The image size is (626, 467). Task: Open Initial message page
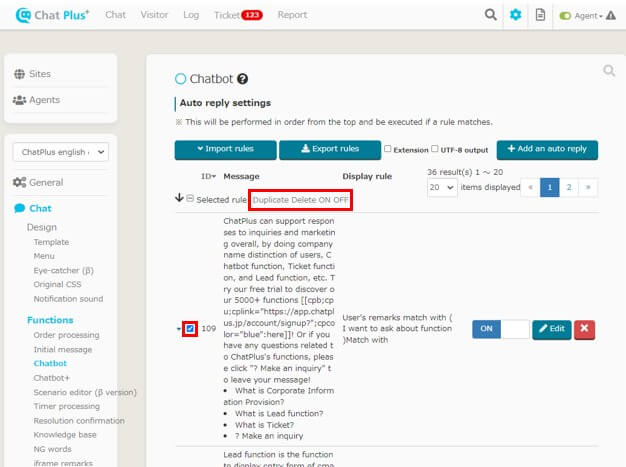click(x=63, y=349)
